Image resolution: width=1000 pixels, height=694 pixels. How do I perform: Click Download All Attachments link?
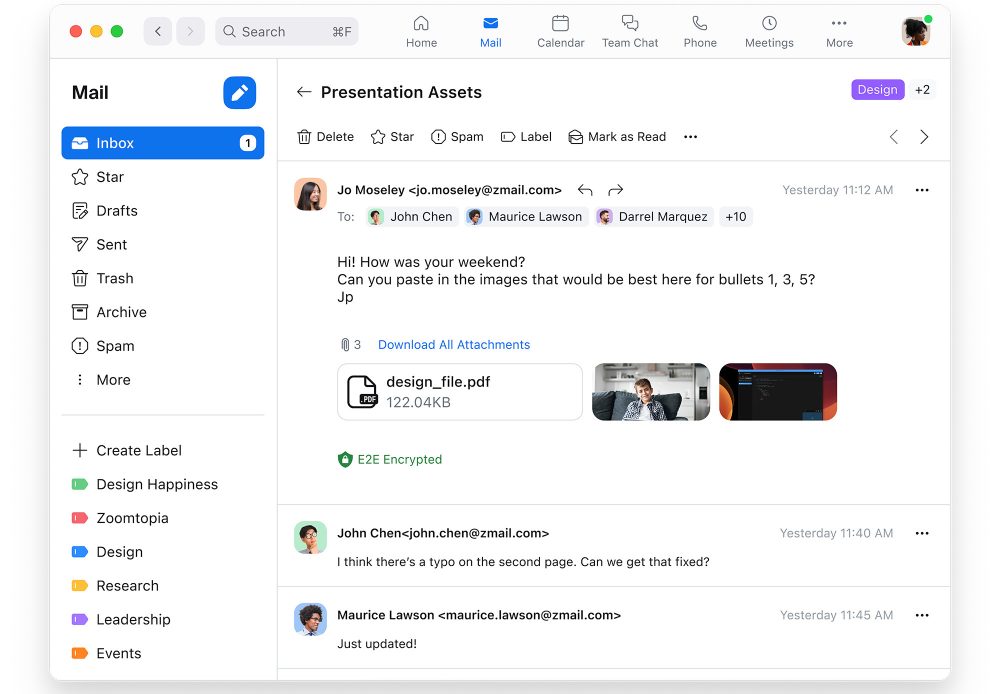454,345
